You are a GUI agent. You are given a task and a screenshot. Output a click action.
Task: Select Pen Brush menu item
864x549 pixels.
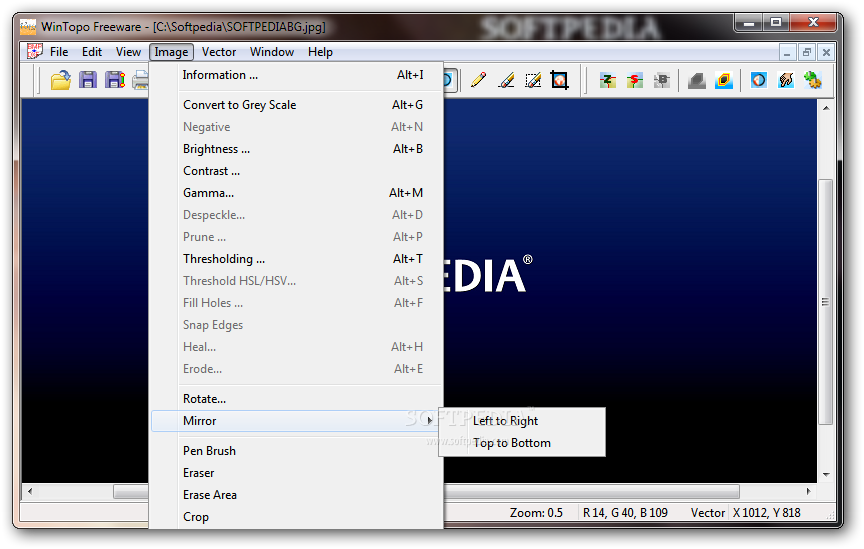297,451
